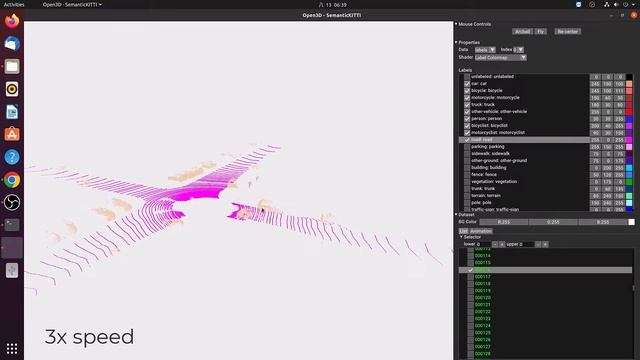Click the BG Color G:255 field
This screenshot has height=360, width=640.
click(x=553, y=222)
